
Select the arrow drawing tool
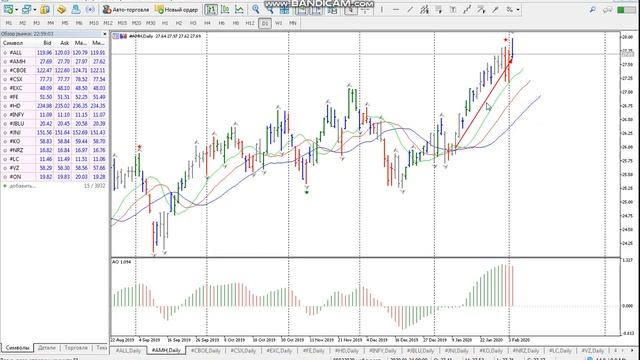[496, 9]
